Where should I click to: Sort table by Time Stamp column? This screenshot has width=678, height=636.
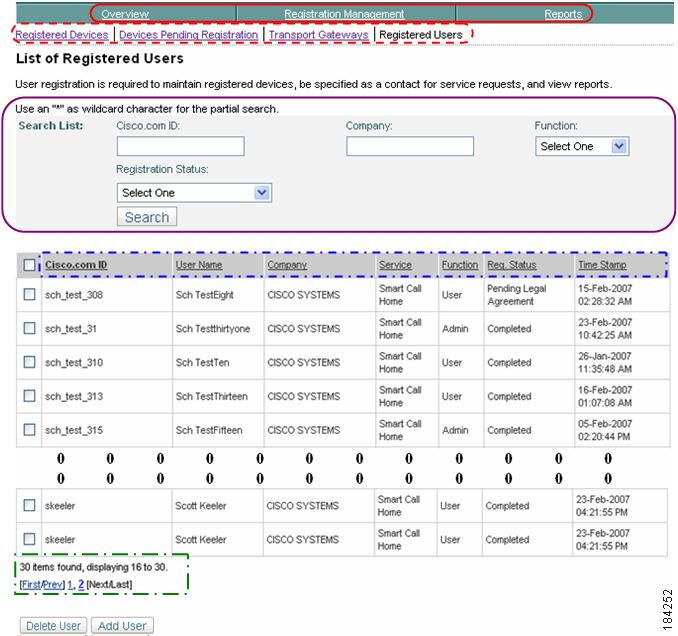pyautogui.click(x=602, y=265)
